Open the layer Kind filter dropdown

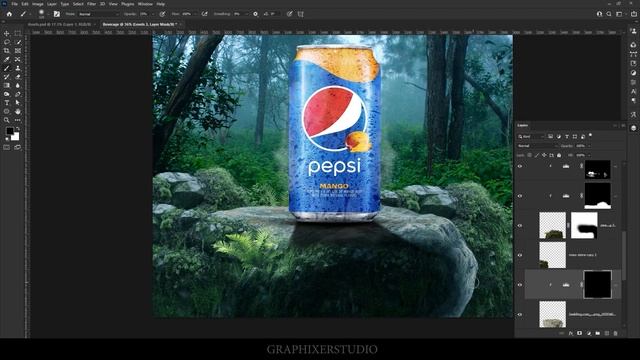click(x=531, y=136)
